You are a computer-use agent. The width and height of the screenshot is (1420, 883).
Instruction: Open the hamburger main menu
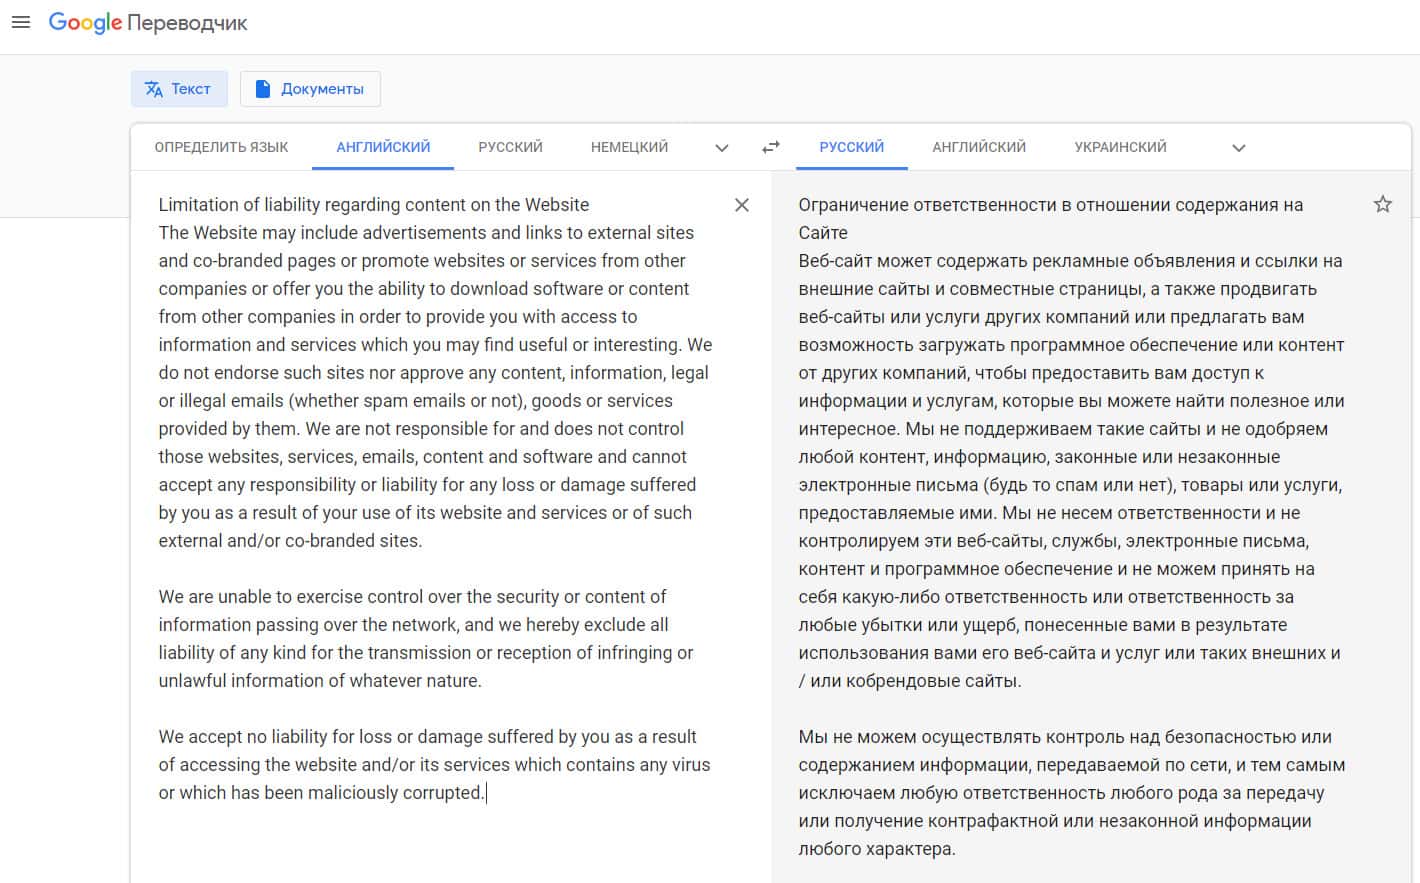[20, 22]
